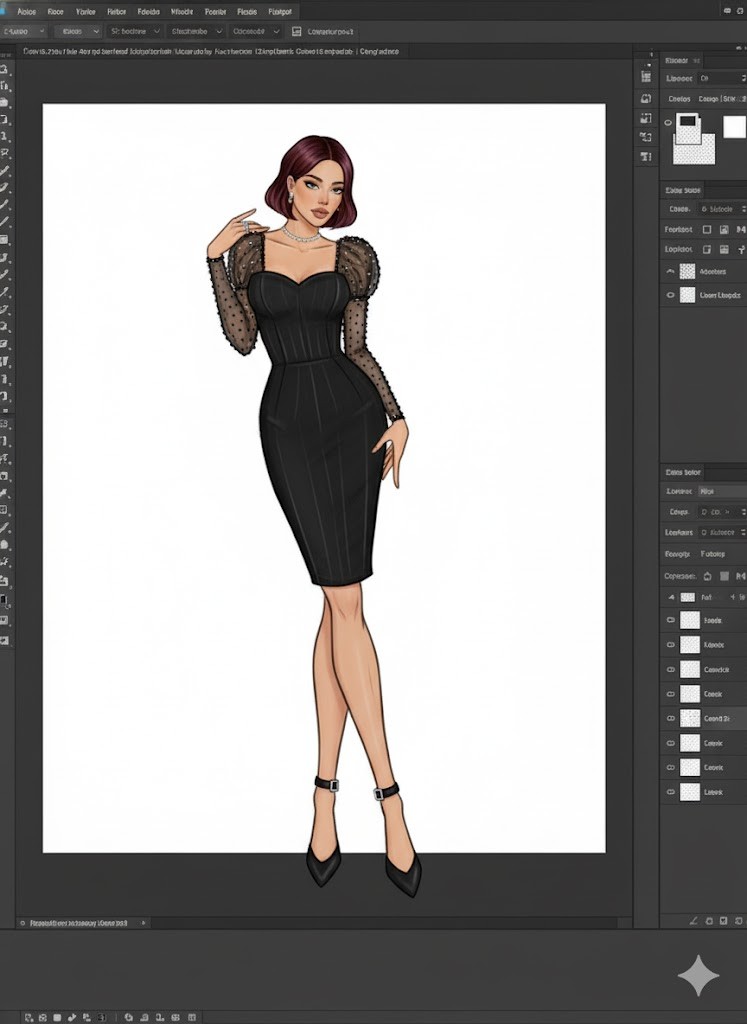
Task: Toggle visibility of the Lioer Lhepdz layer
Action: pyautogui.click(x=671, y=295)
